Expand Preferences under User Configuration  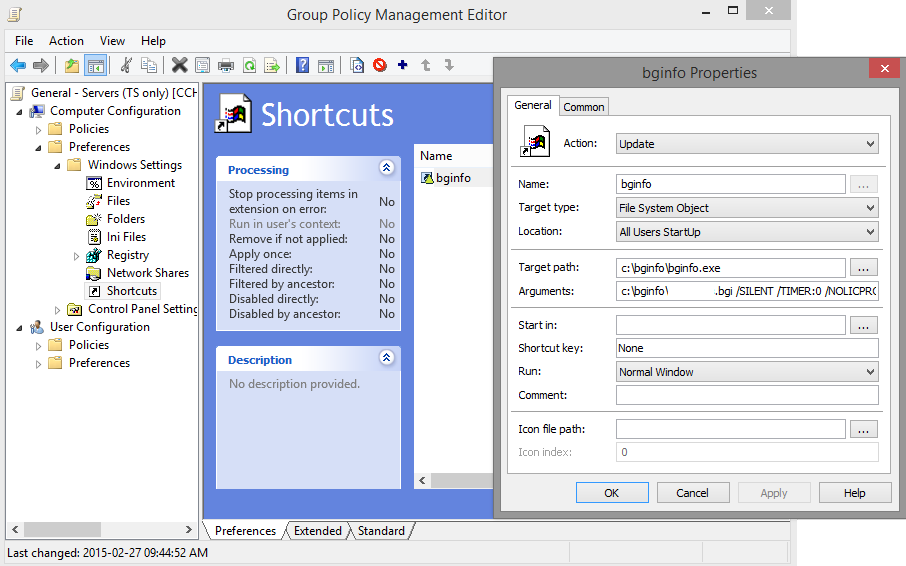click(38, 364)
